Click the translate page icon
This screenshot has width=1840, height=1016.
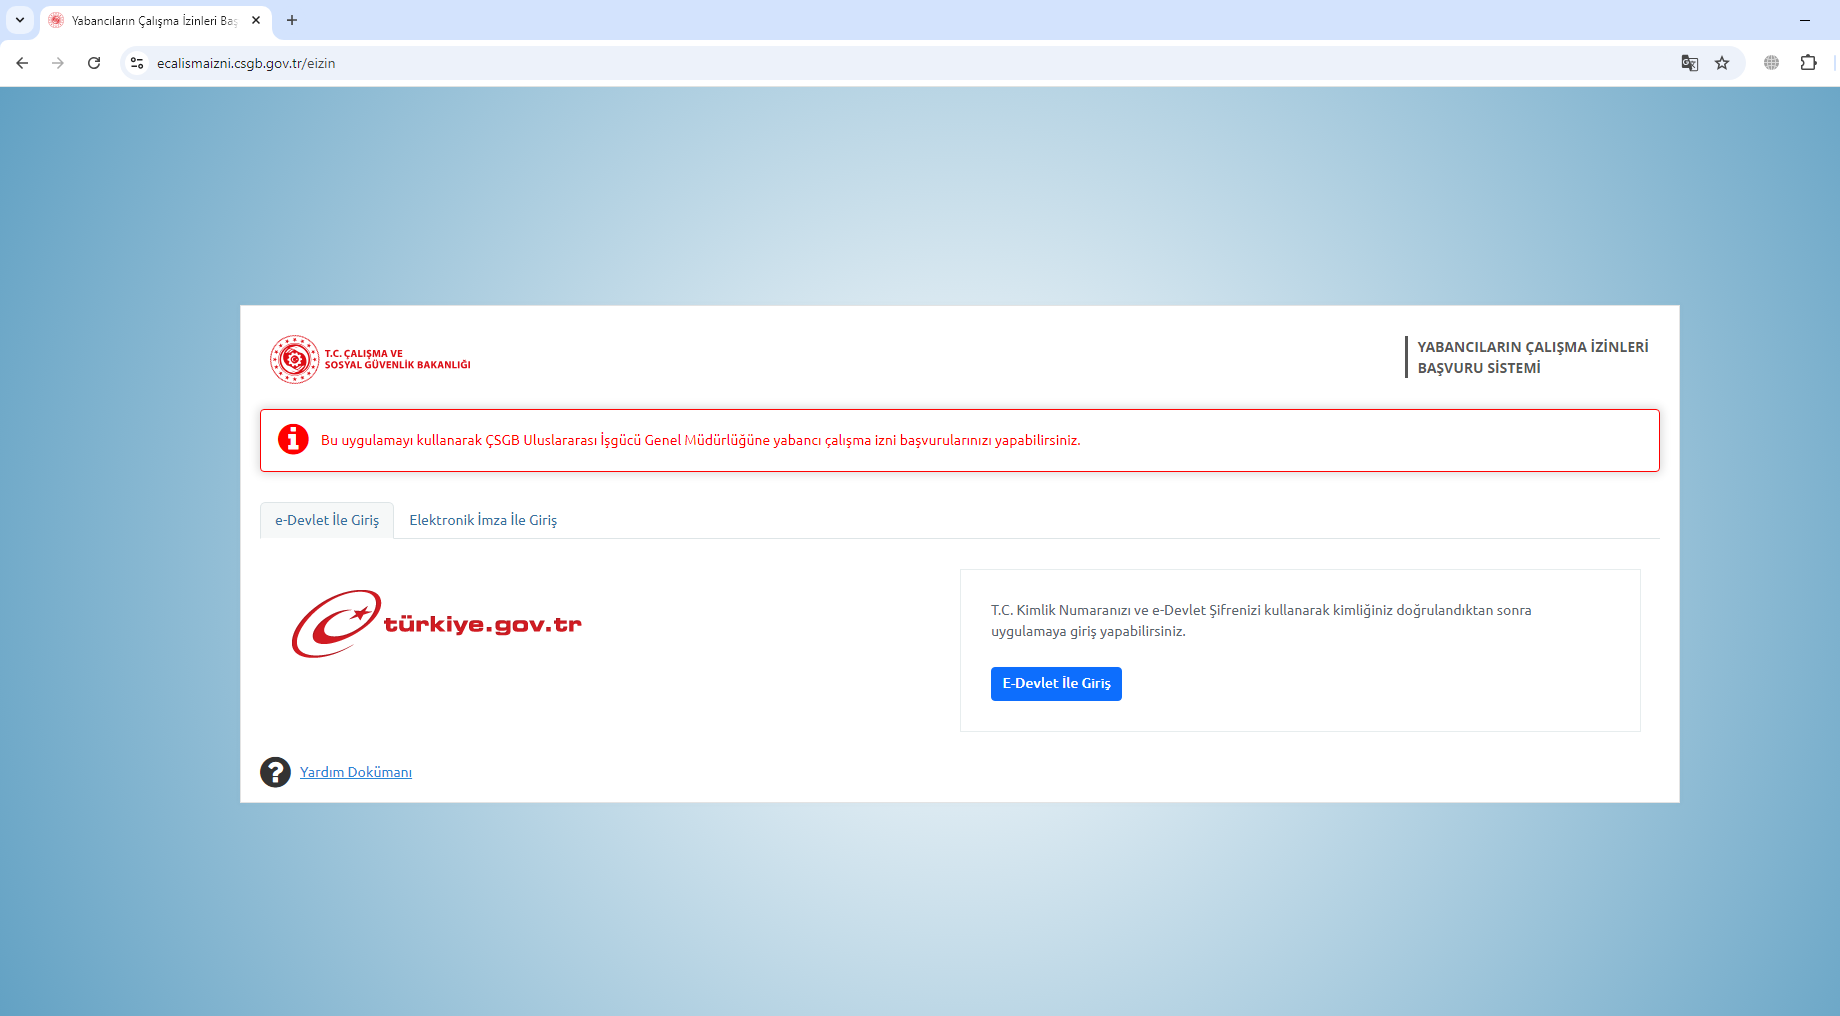pos(1690,63)
